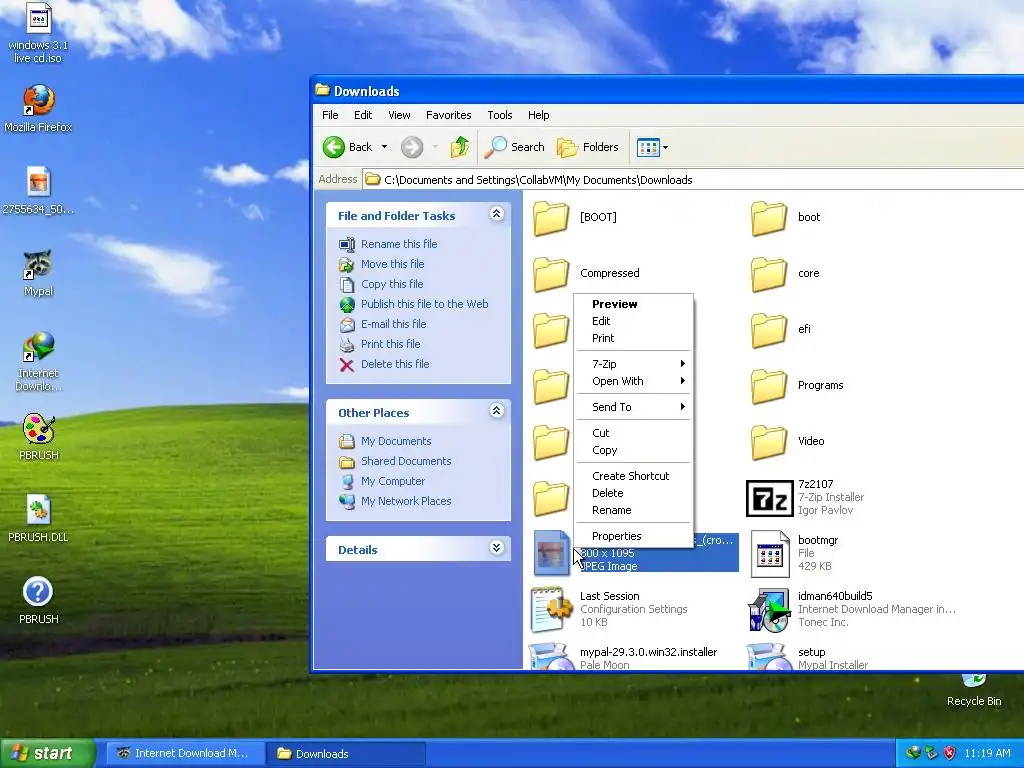
Task: Select the bootmgr file
Action: (794, 553)
